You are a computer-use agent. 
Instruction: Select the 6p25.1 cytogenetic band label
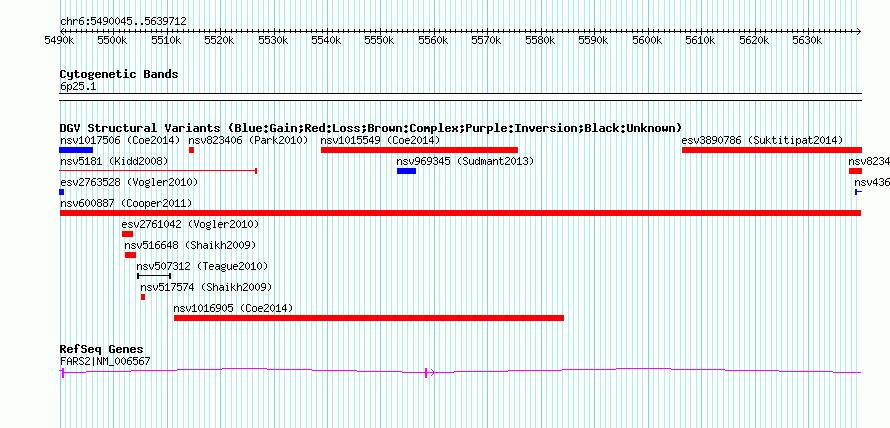(x=78, y=86)
